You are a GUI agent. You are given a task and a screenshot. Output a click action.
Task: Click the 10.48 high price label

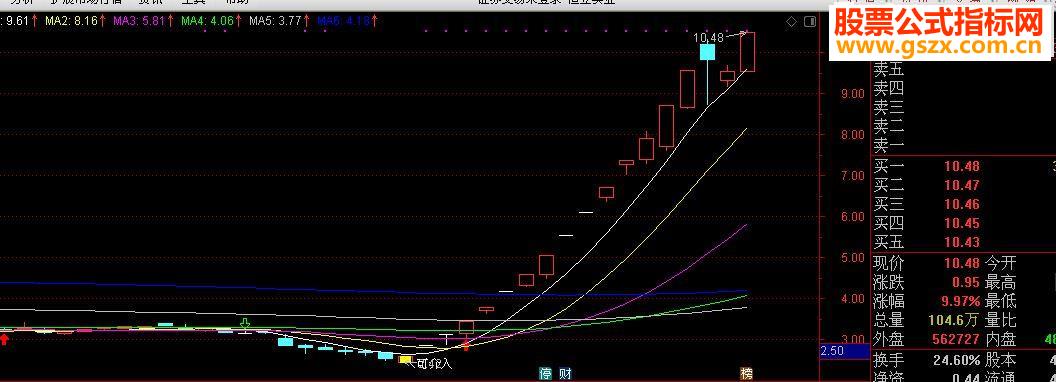pos(708,38)
